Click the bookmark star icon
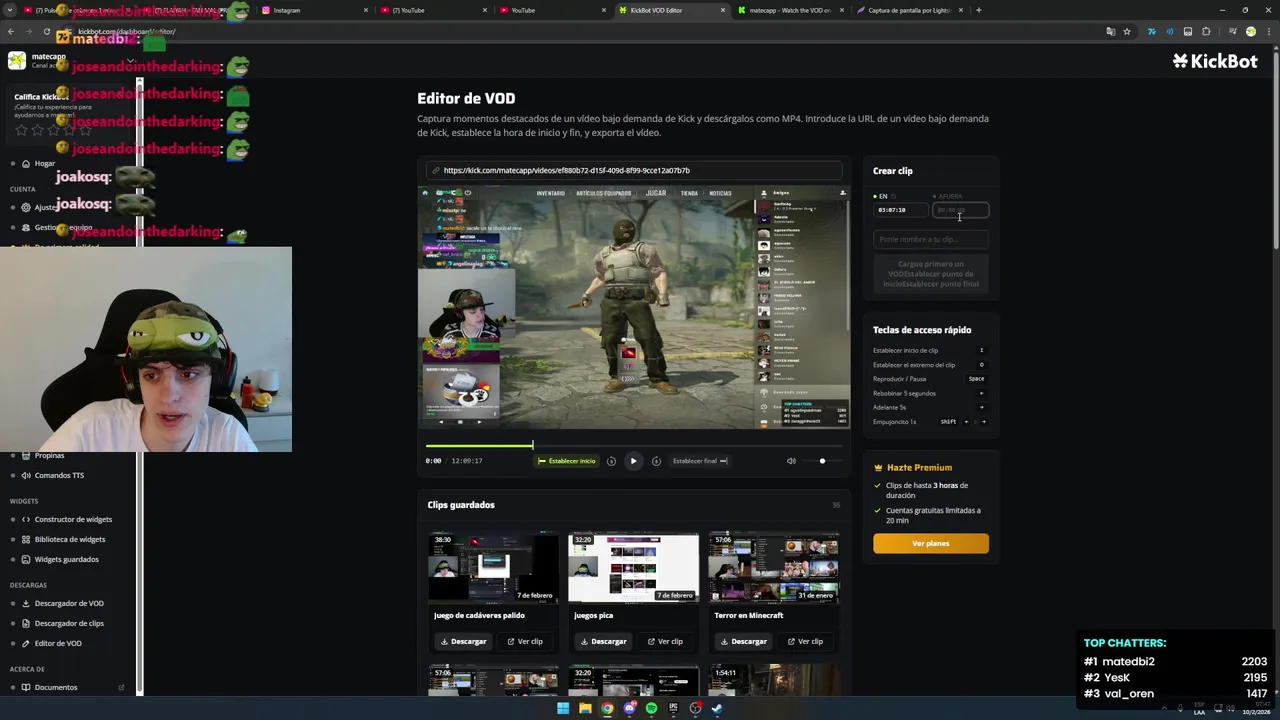This screenshot has height=720, width=1280. pos(1127,31)
